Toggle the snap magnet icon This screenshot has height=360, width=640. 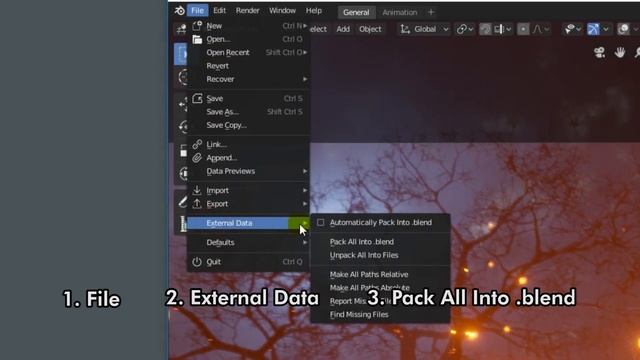click(485, 29)
